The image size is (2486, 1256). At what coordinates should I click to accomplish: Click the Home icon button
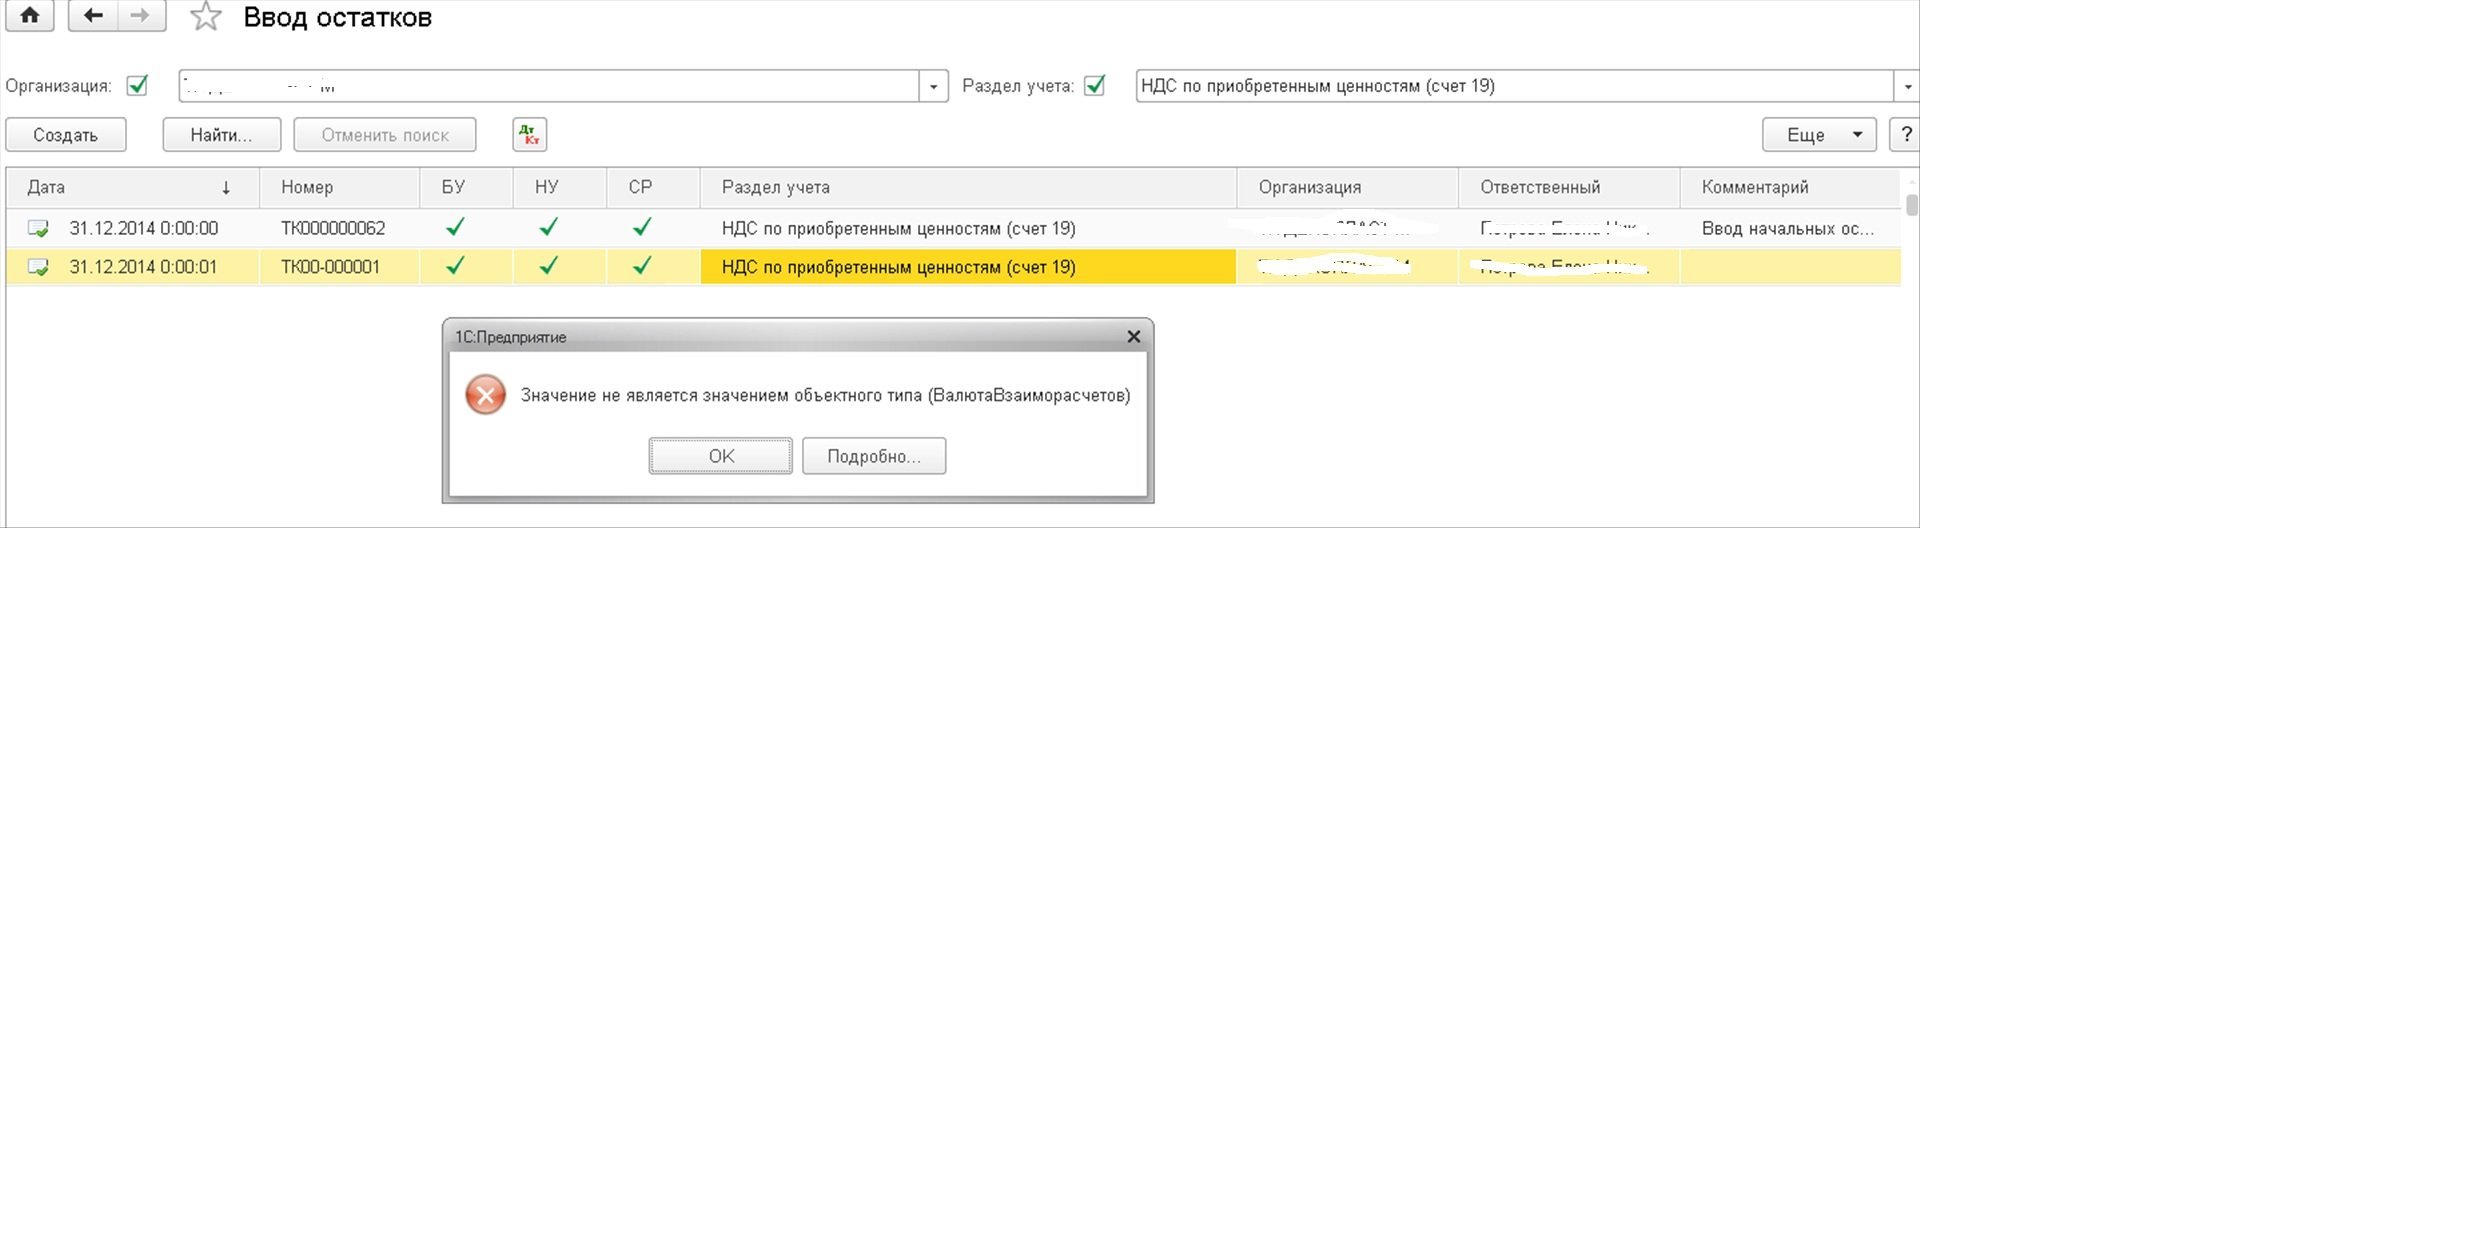[30, 16]
